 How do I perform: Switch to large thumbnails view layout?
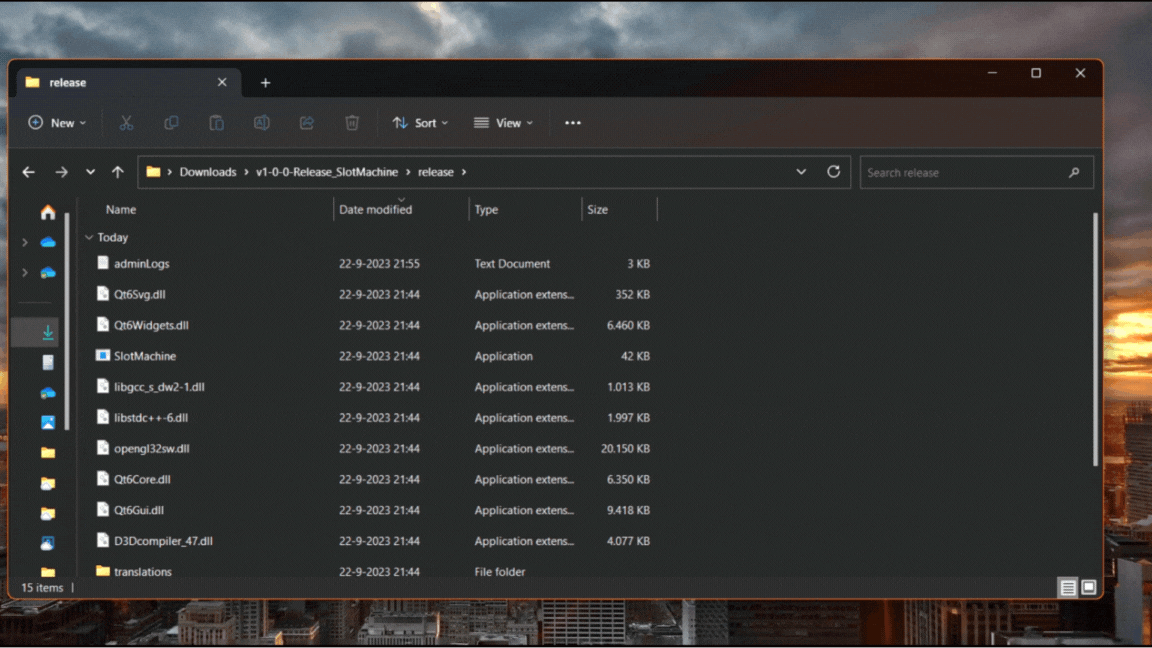(x=1089, y=588)
